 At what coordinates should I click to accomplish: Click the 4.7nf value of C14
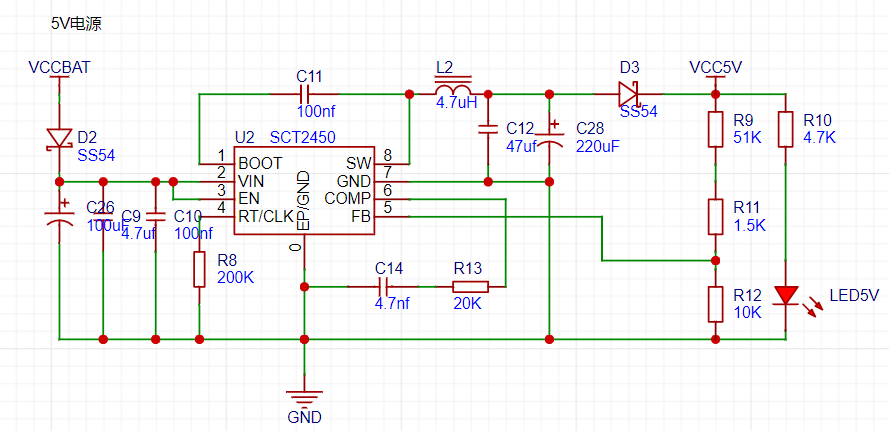click(392, 303)
